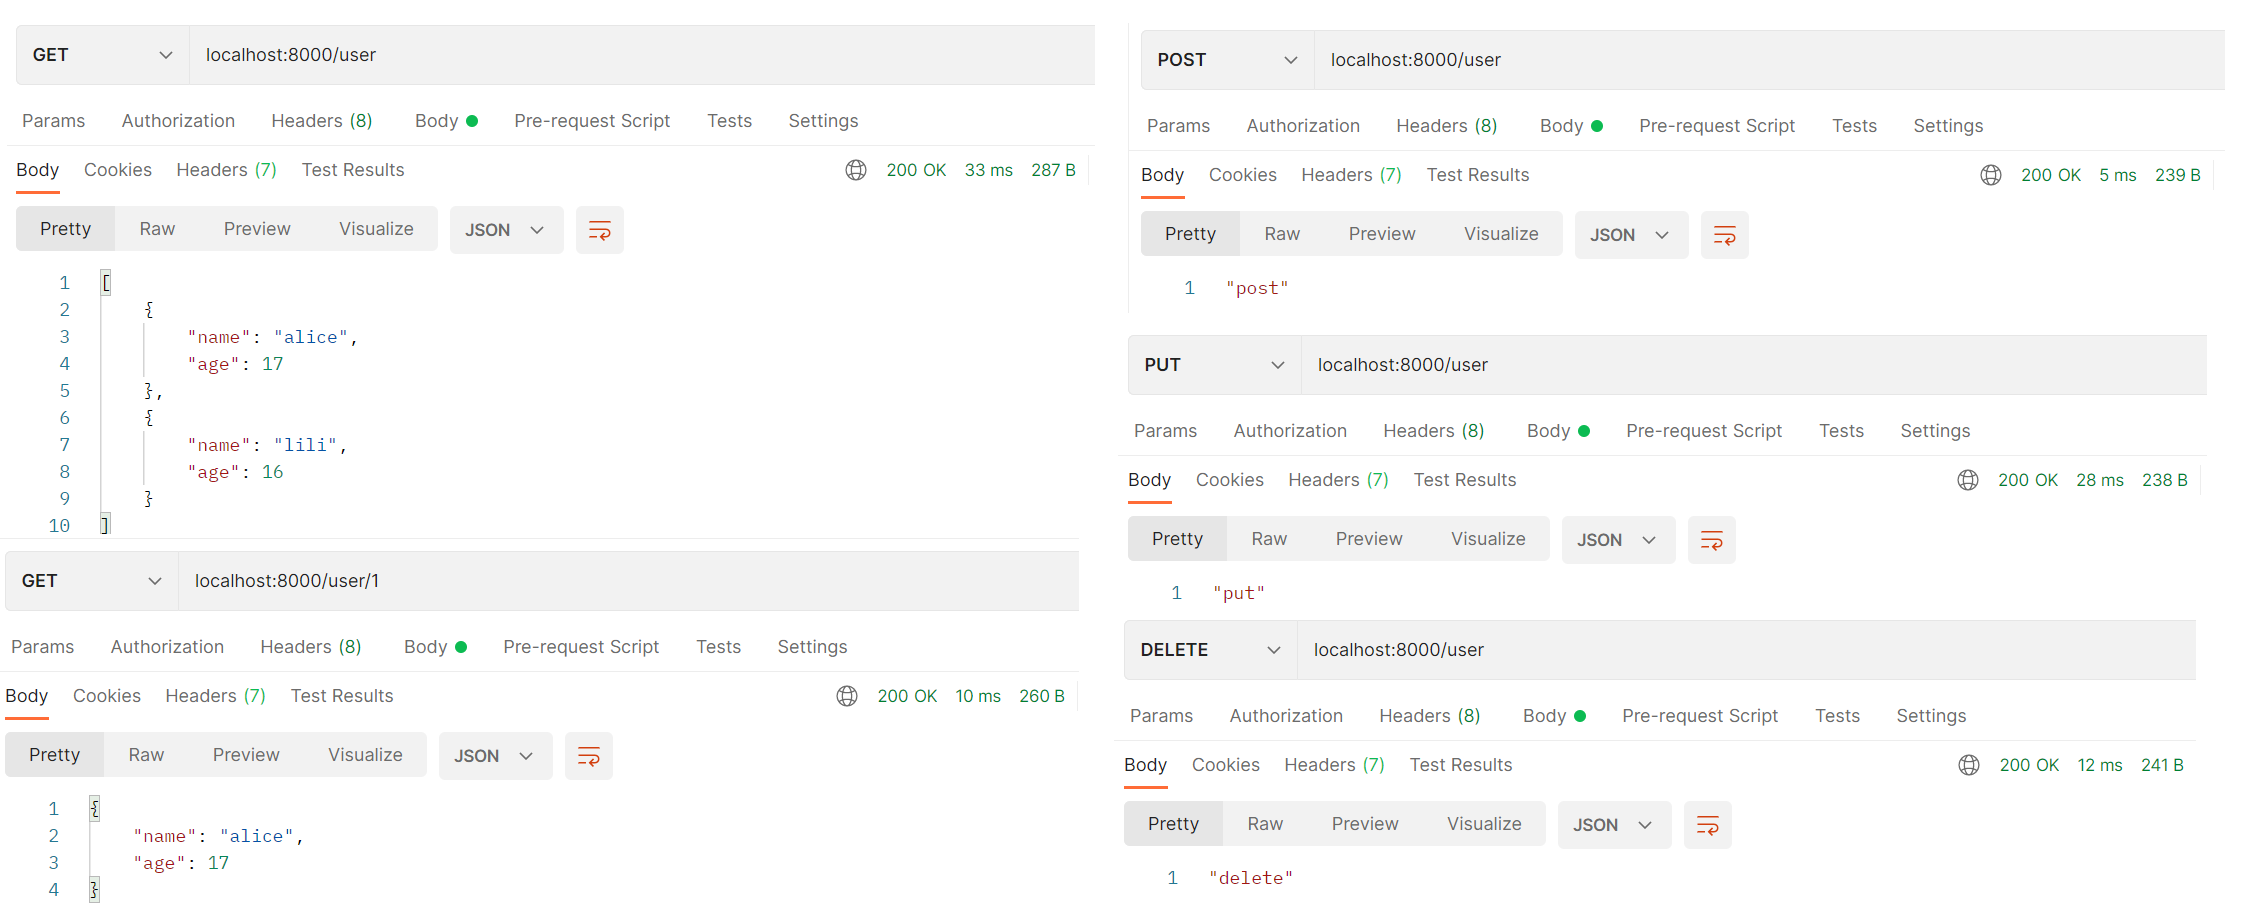The height and width of the screenshot is (917, 2252).
Task: Open Settings tab of the PUT request
Action: pyautogui.click(x=1935, y=431)
